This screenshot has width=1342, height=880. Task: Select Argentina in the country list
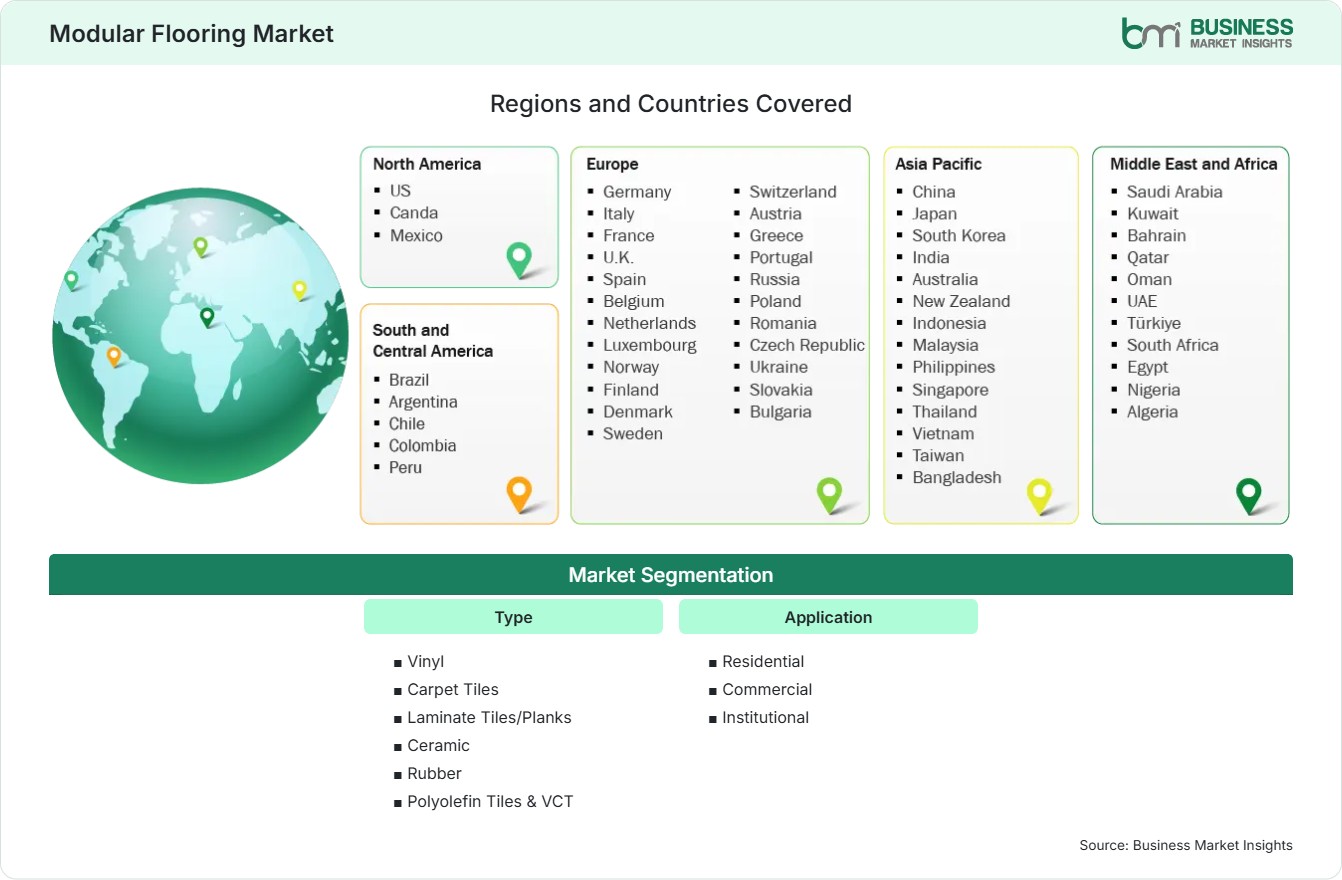tap(423, 402)
